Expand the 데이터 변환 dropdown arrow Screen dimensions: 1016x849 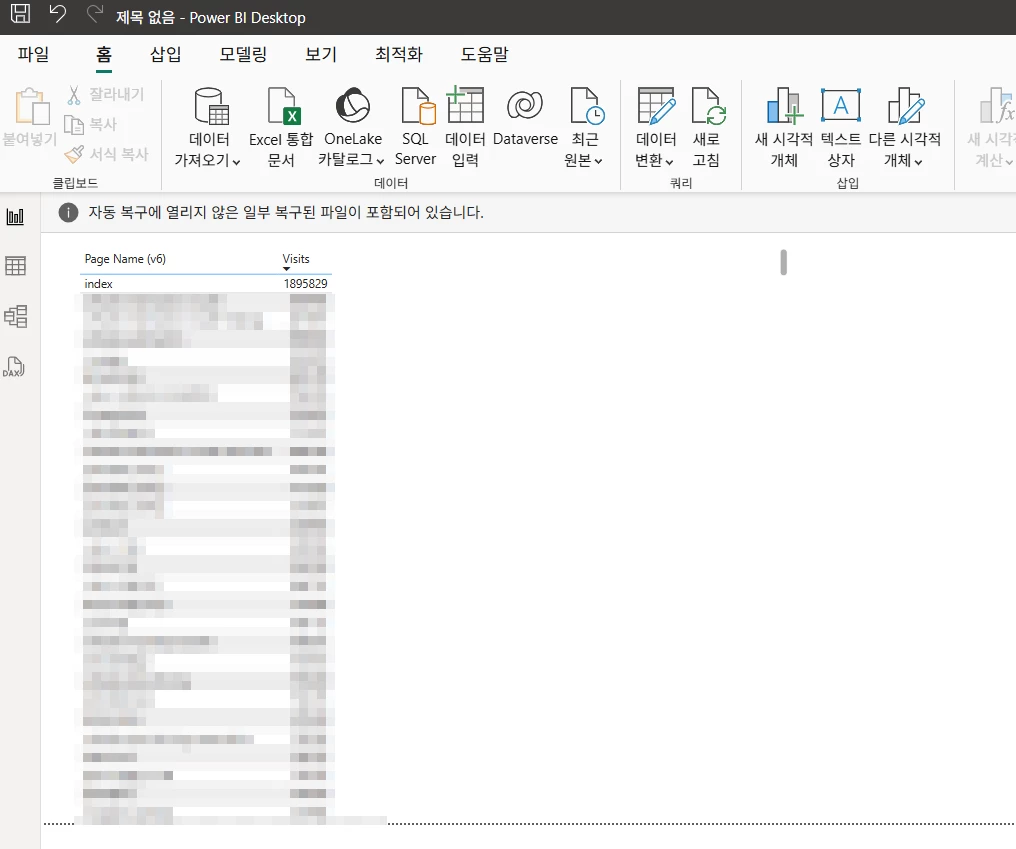click(x=669, y=162)
